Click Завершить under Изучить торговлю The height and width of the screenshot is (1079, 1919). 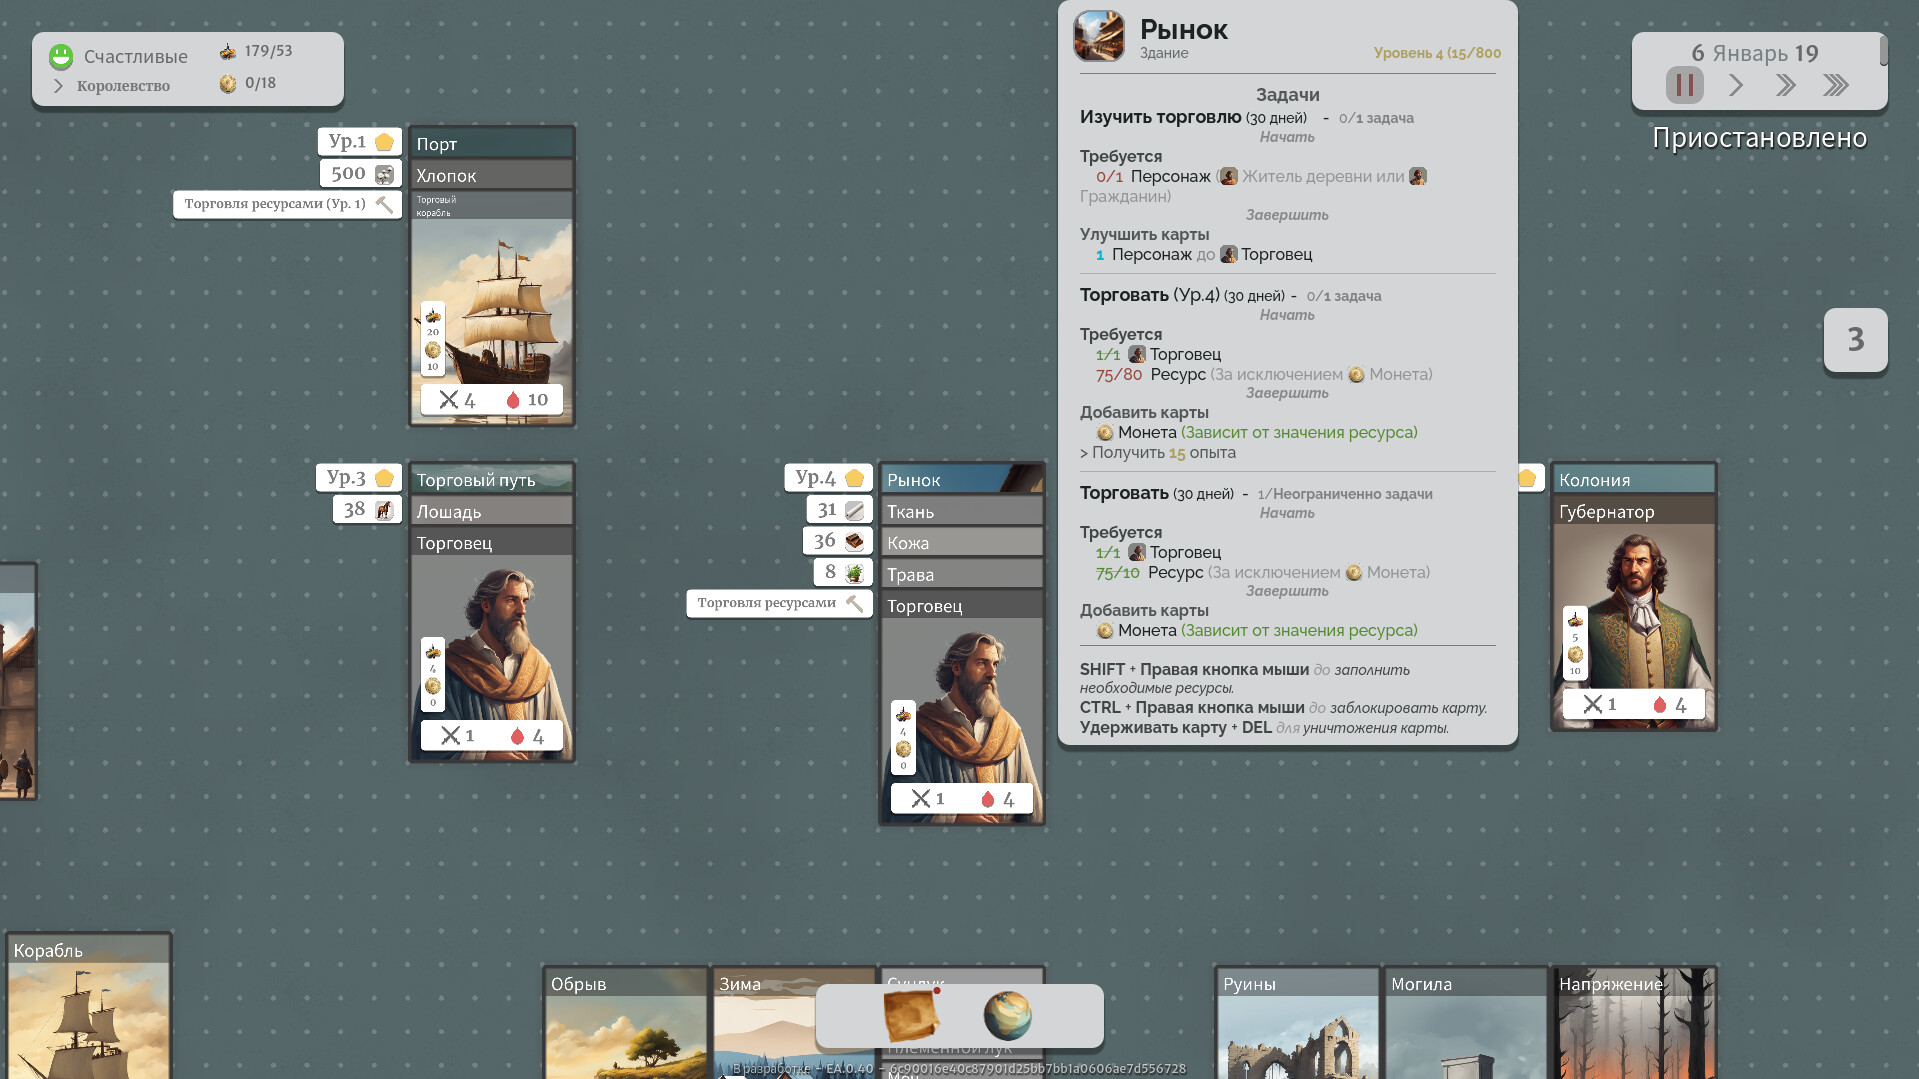[x=1287, y=215]
